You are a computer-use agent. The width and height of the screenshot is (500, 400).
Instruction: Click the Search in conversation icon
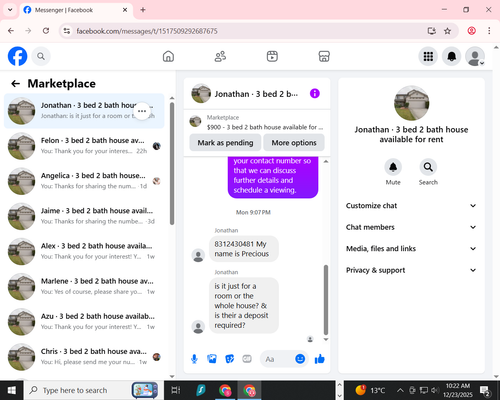(428, 167)
